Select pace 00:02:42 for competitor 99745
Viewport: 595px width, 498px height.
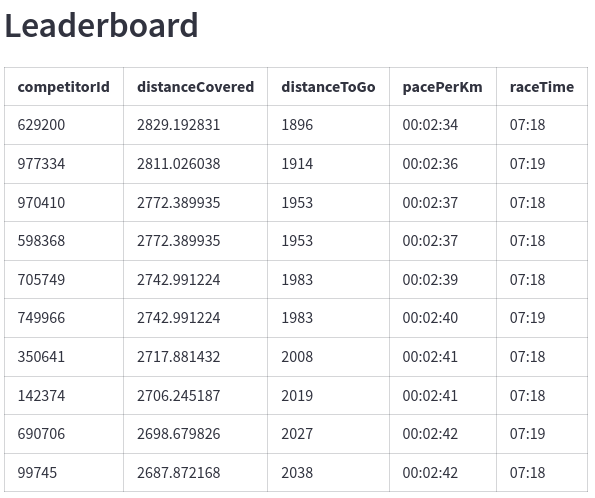click(430, 473)
